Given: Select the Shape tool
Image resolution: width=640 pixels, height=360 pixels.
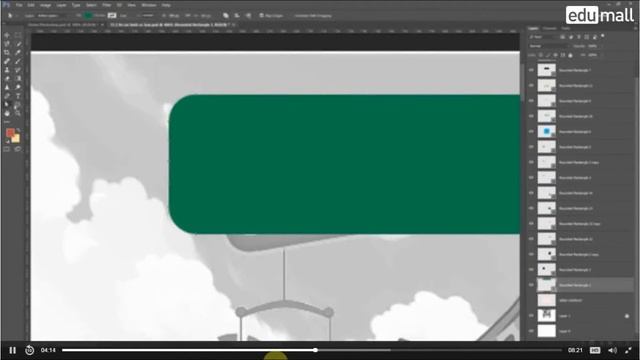Looking at the screenshot, I should pos(18,105).
